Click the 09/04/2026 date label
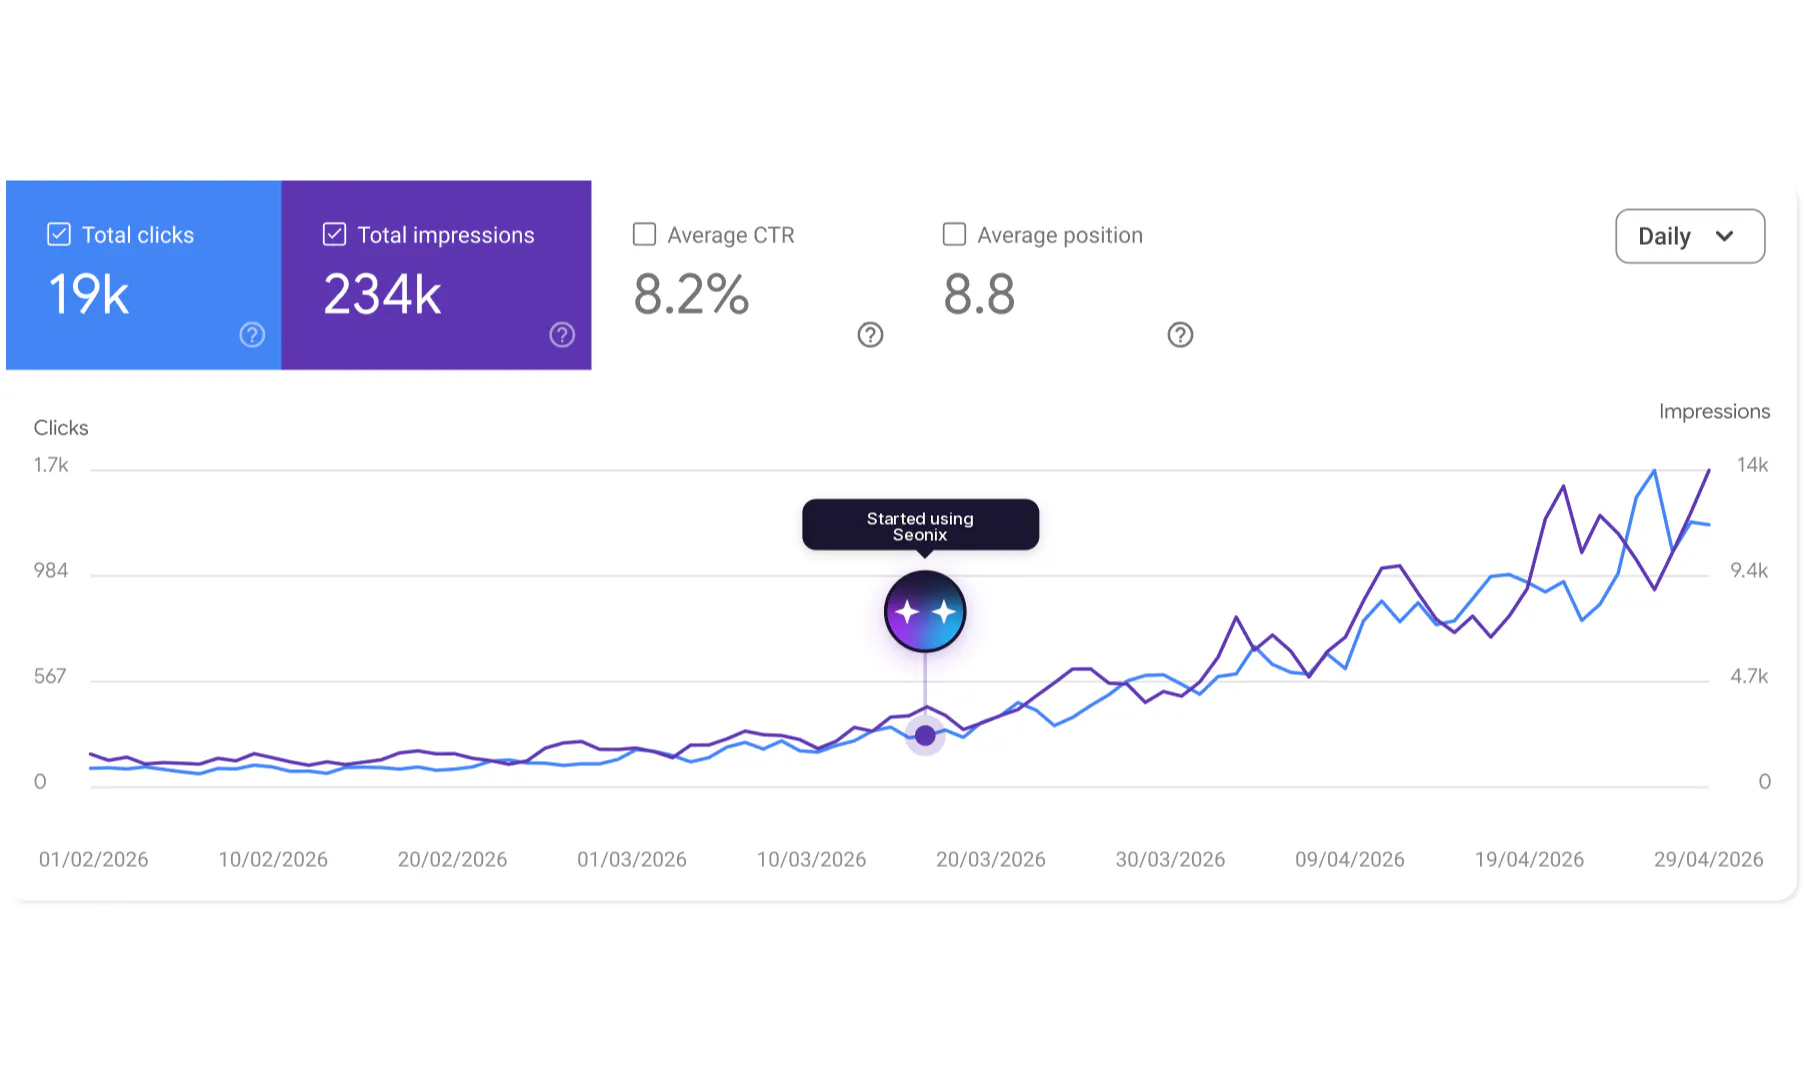Screen dimensions: 1804x1082 coord(1350,860)
